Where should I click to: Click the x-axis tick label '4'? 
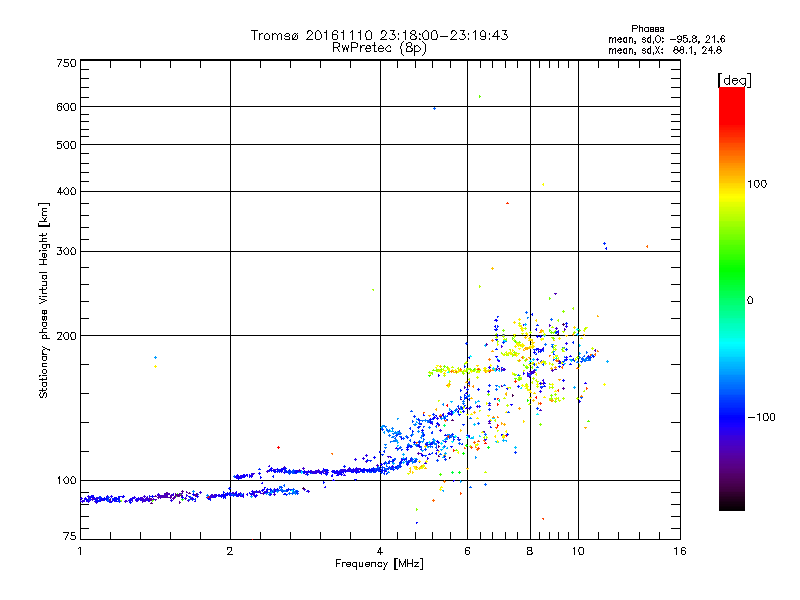(x=380, y=551)
